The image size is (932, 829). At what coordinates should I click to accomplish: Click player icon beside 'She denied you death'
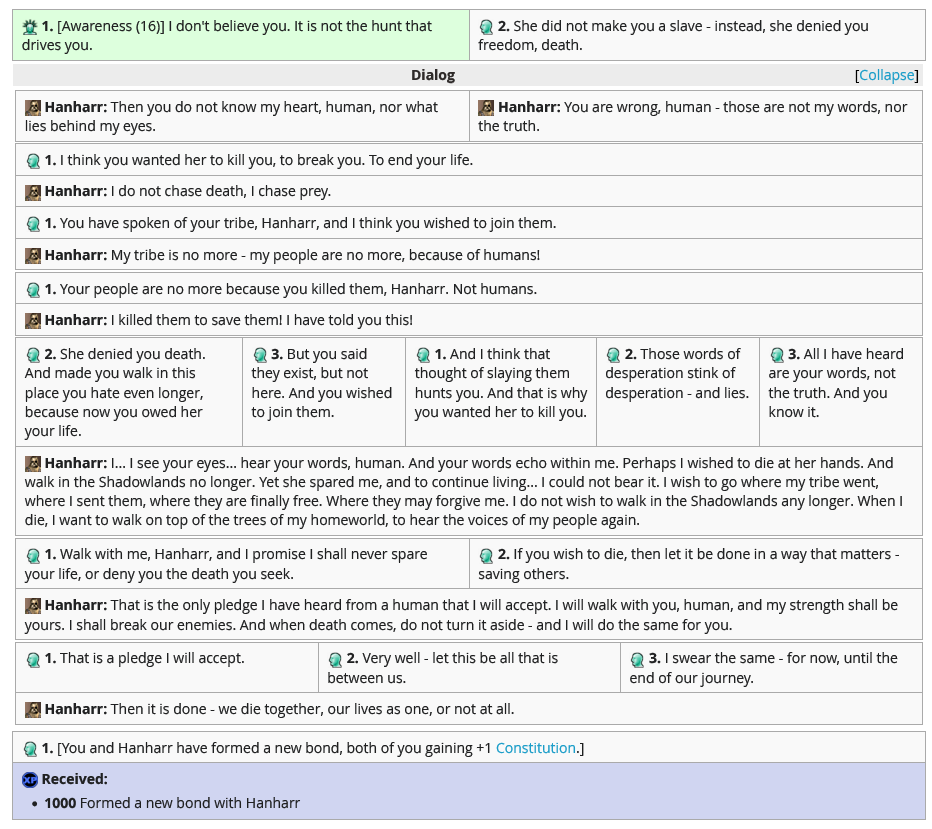coord(33,355)
